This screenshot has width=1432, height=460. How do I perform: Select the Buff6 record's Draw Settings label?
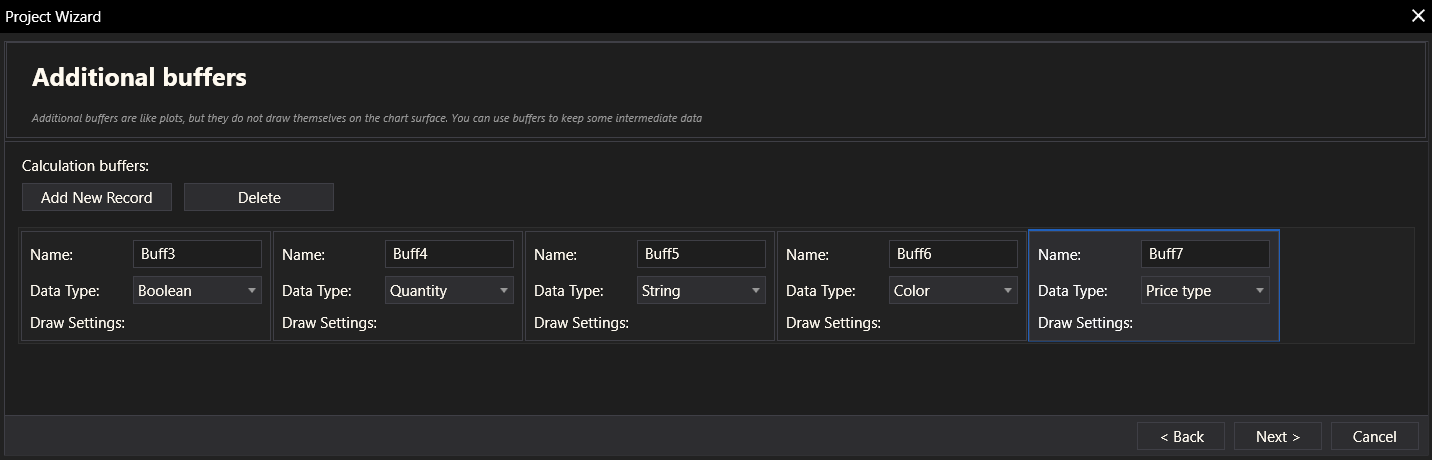pyautogui.click(x=833, y=323)
